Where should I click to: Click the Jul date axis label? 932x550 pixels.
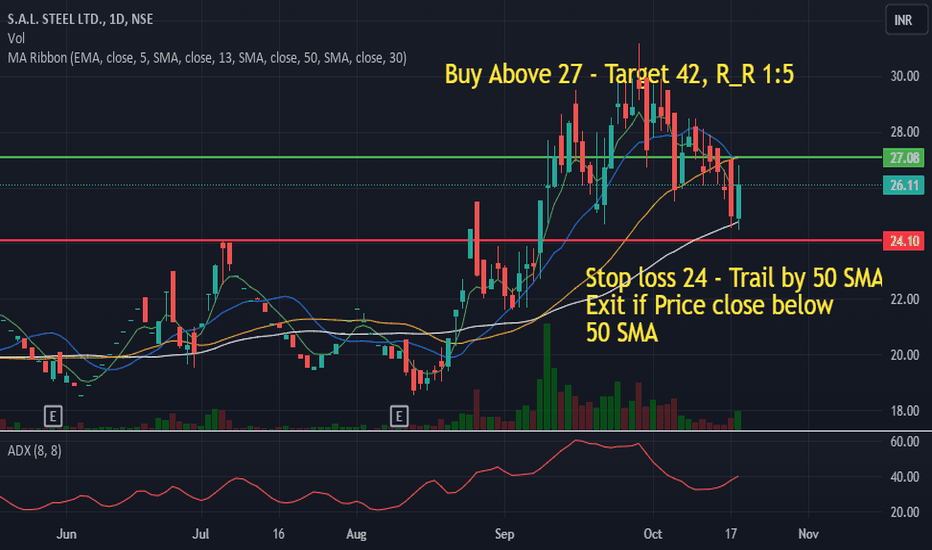[201, 534]
